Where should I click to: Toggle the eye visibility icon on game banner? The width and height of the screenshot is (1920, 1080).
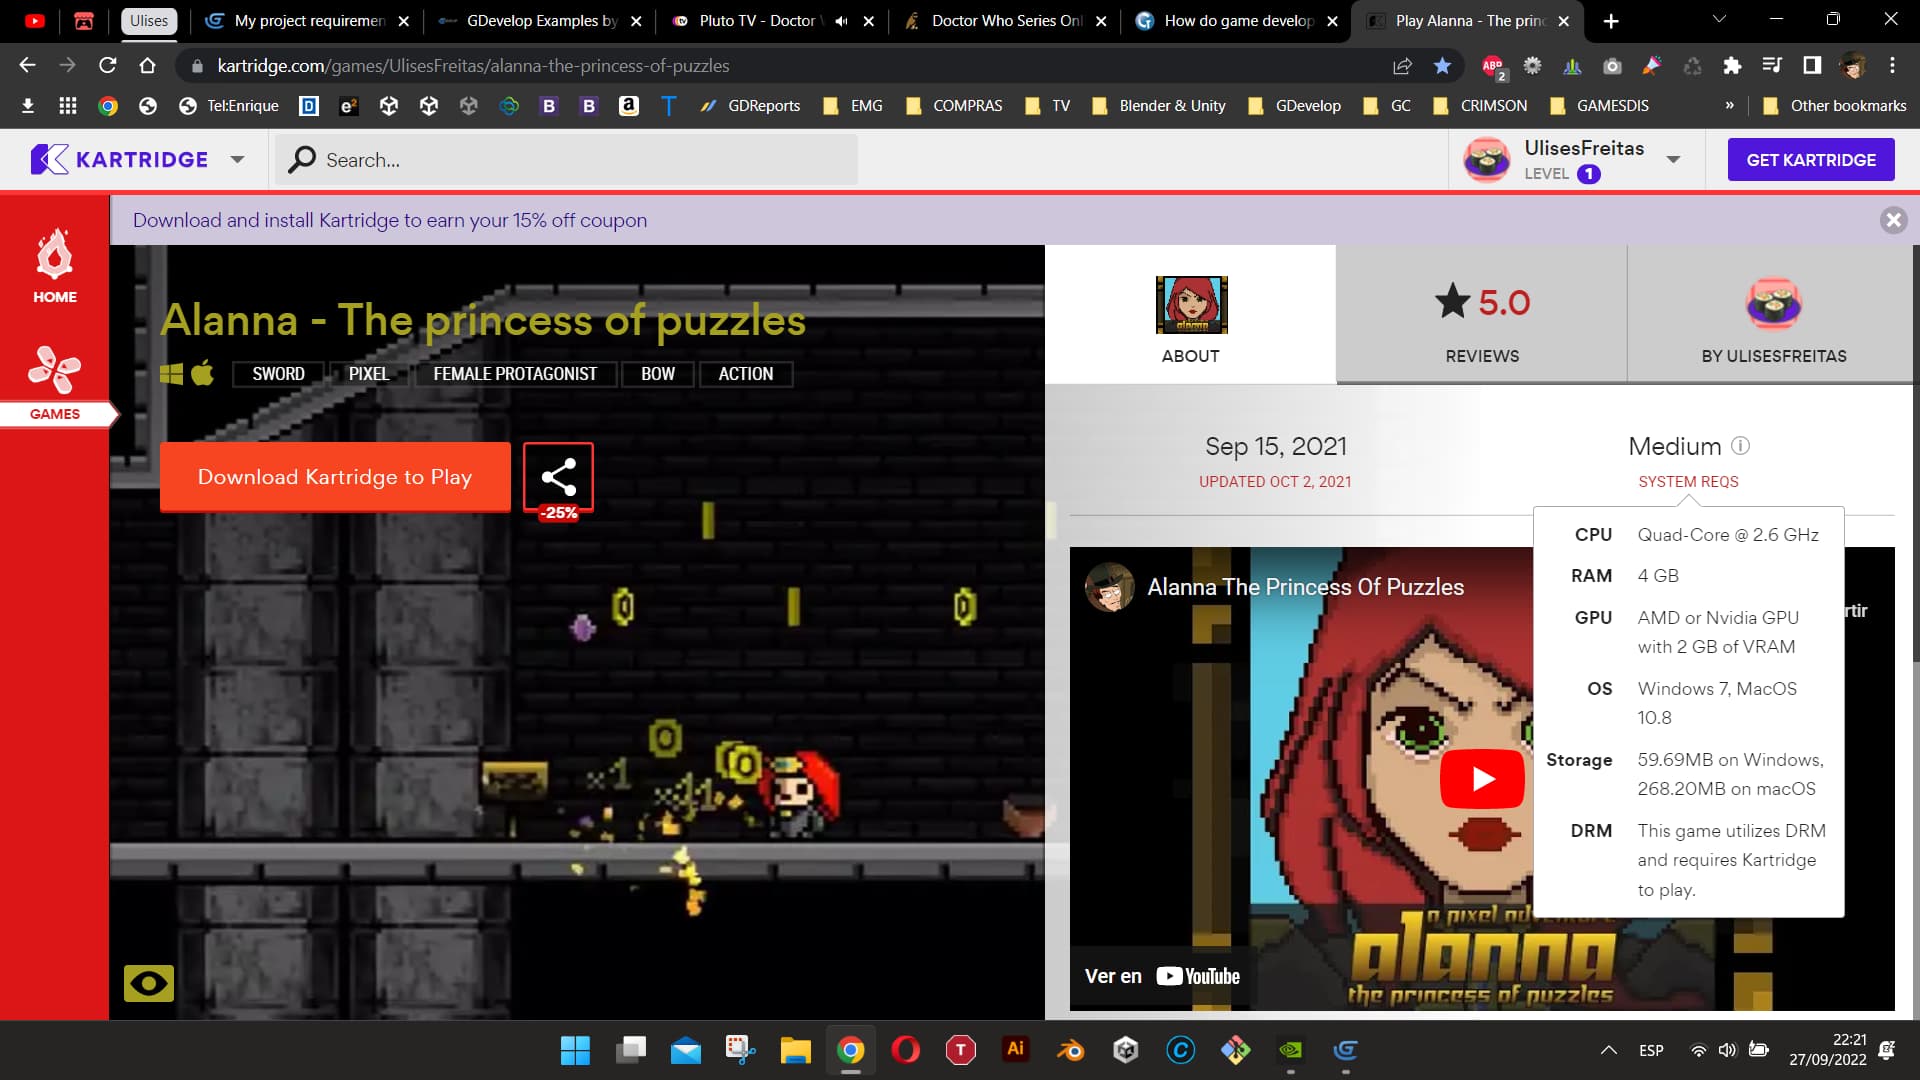point(149,984)
